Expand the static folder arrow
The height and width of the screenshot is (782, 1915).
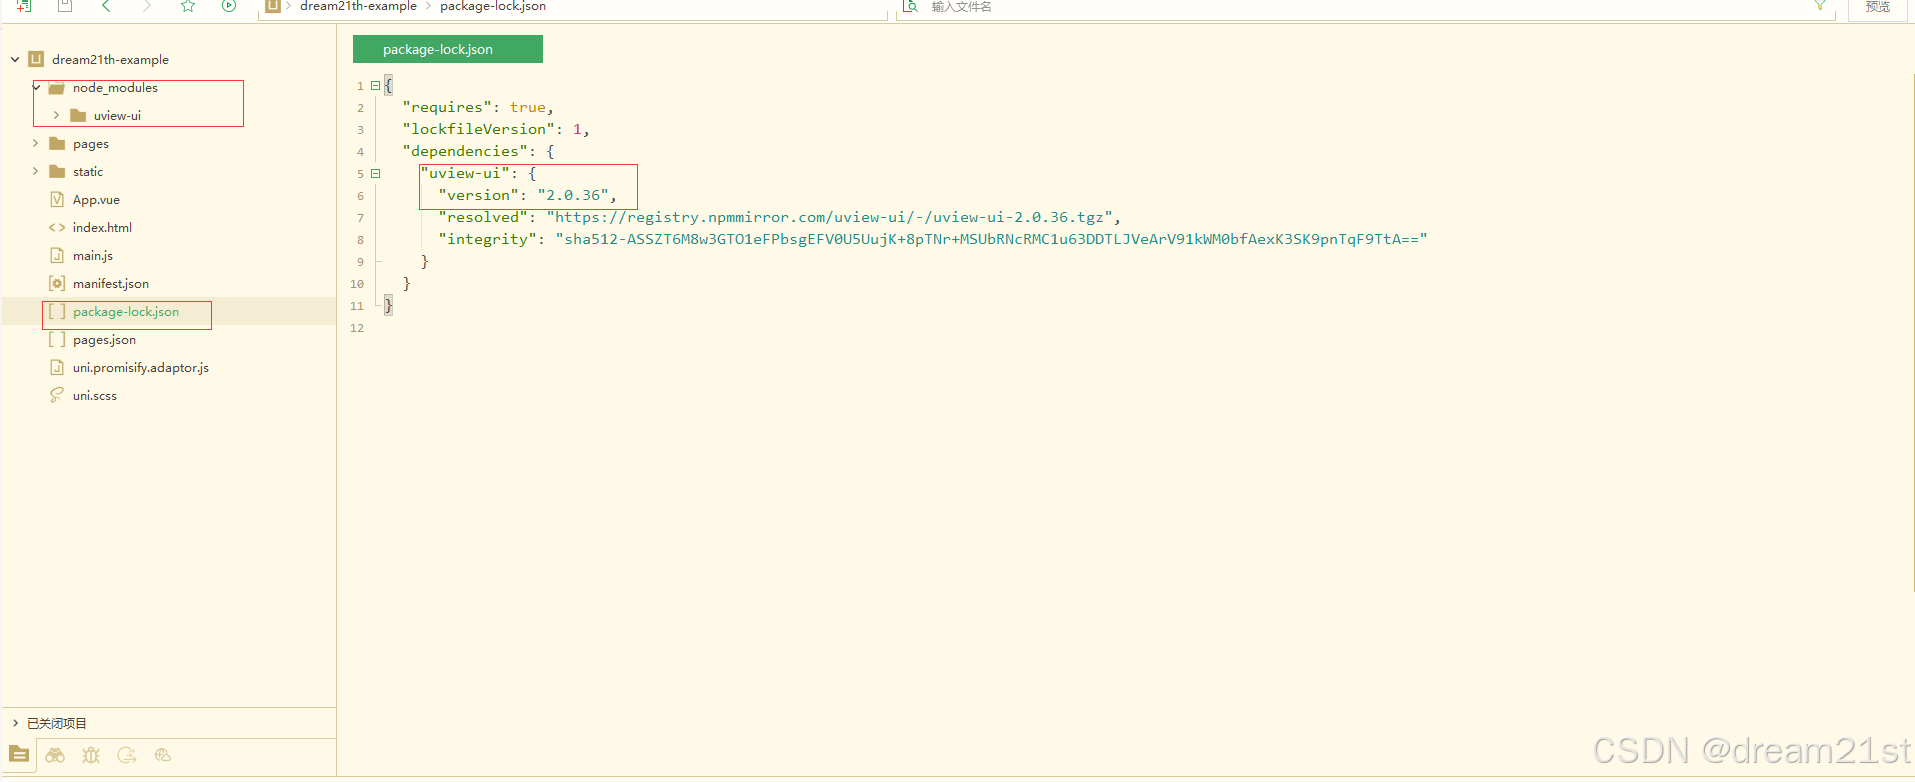point(35,171)
